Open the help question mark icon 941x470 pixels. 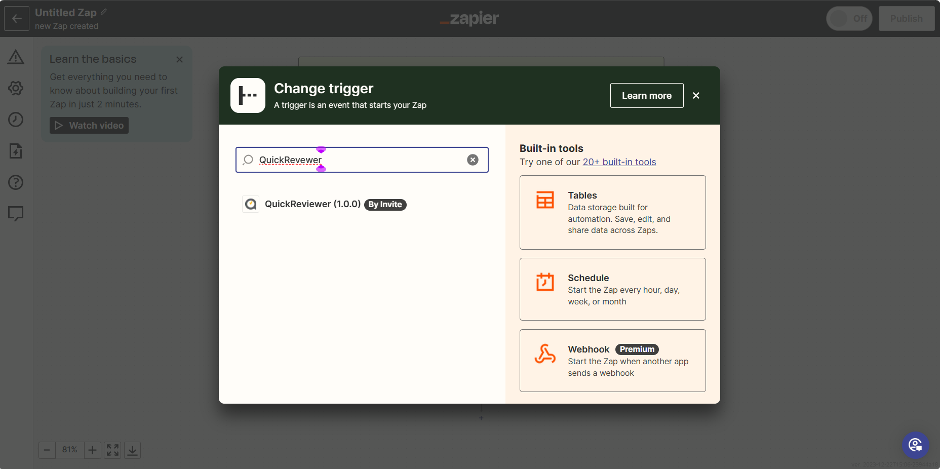click(16, 182)
